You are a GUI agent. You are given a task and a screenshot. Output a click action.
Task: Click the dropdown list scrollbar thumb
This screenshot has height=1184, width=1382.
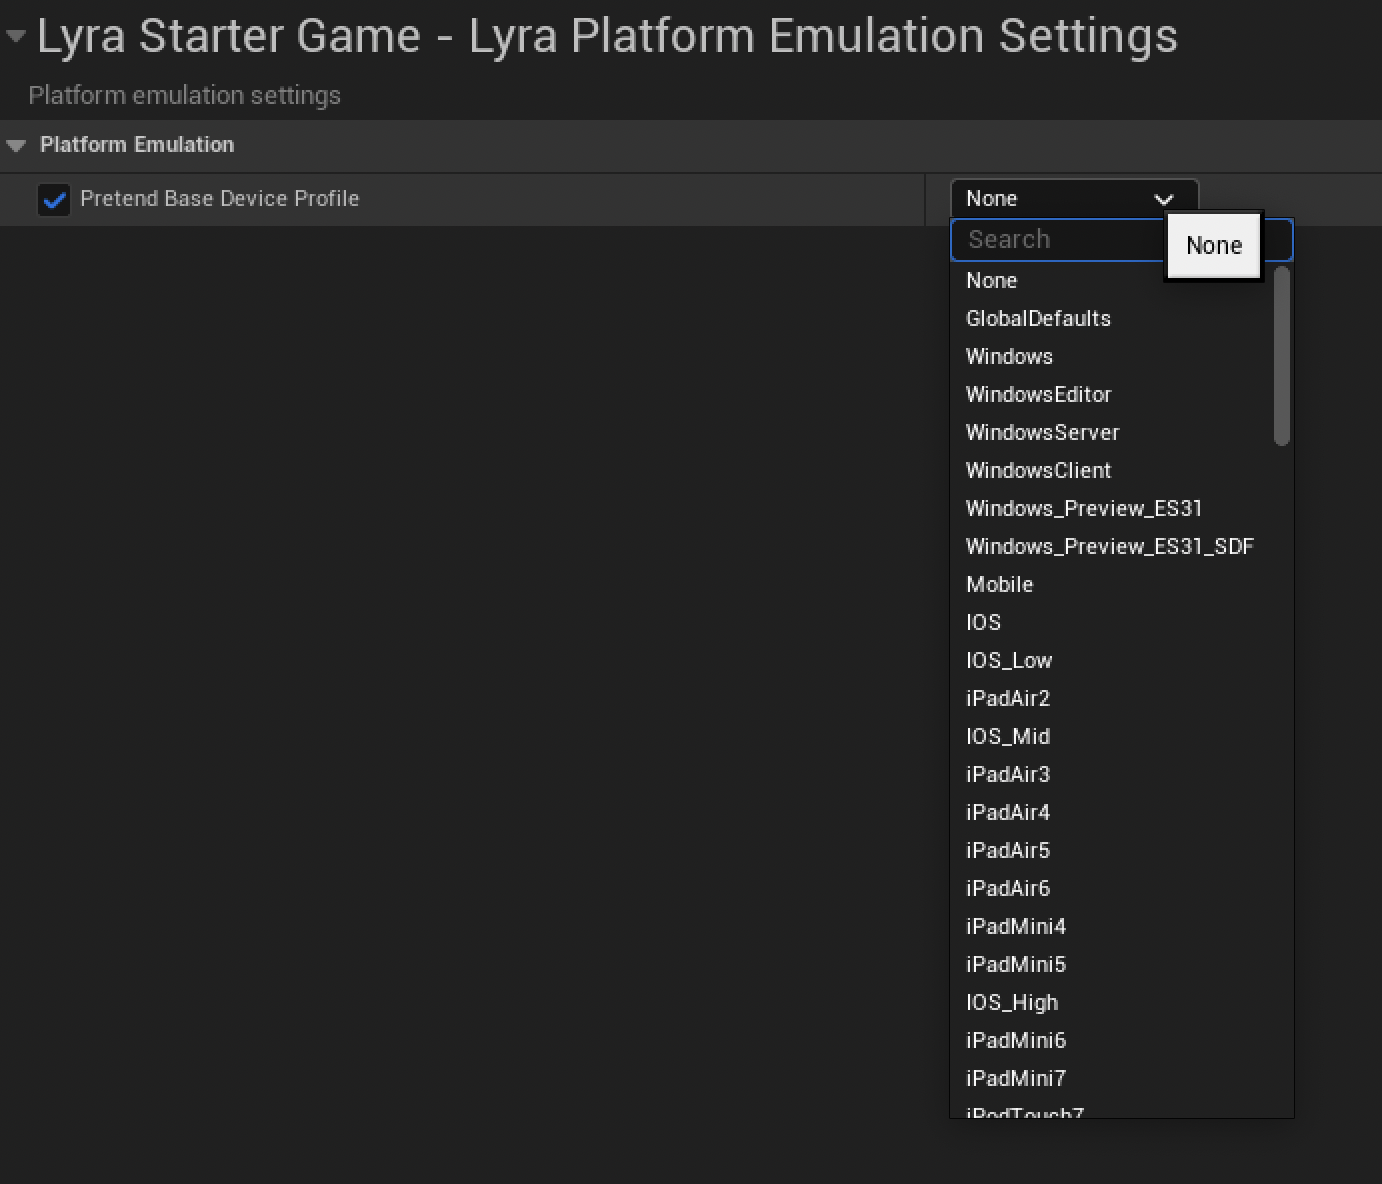pyautogui.click(x=1282, y=356)
